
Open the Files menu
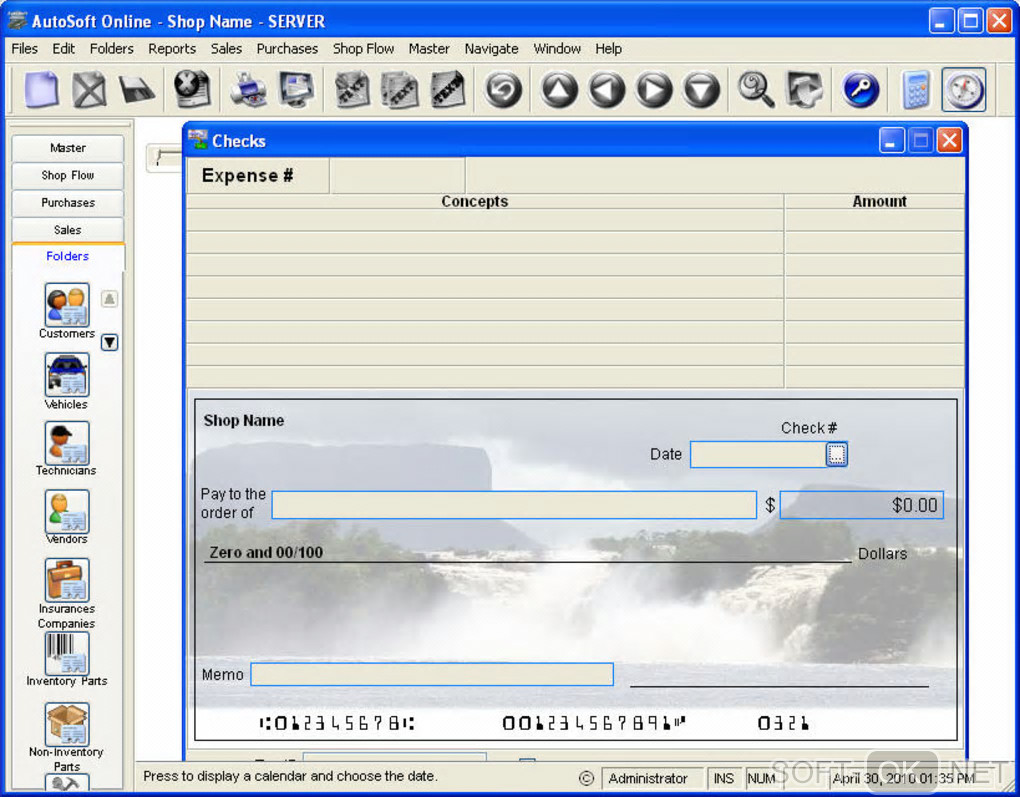[25, 49]
